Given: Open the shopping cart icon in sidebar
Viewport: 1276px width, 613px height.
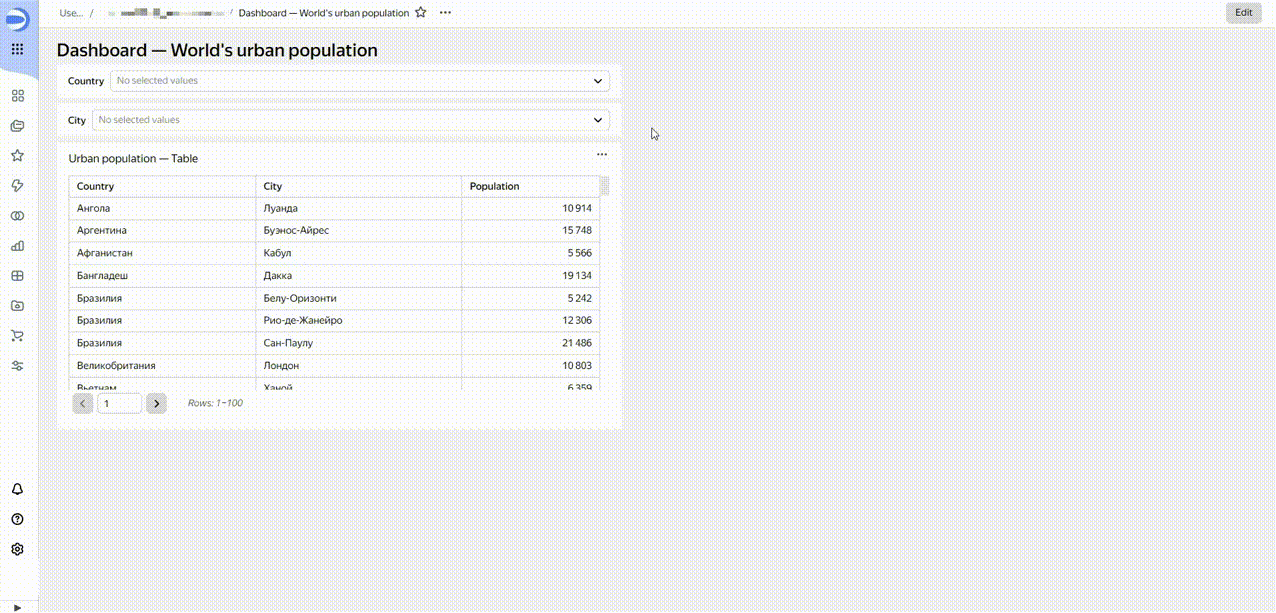Looking at the screenshot, I should click(x=17, y=336).
